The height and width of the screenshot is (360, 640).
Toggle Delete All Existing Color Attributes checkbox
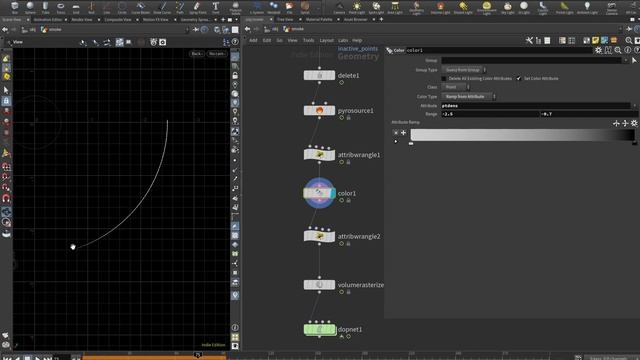(444, 78)
